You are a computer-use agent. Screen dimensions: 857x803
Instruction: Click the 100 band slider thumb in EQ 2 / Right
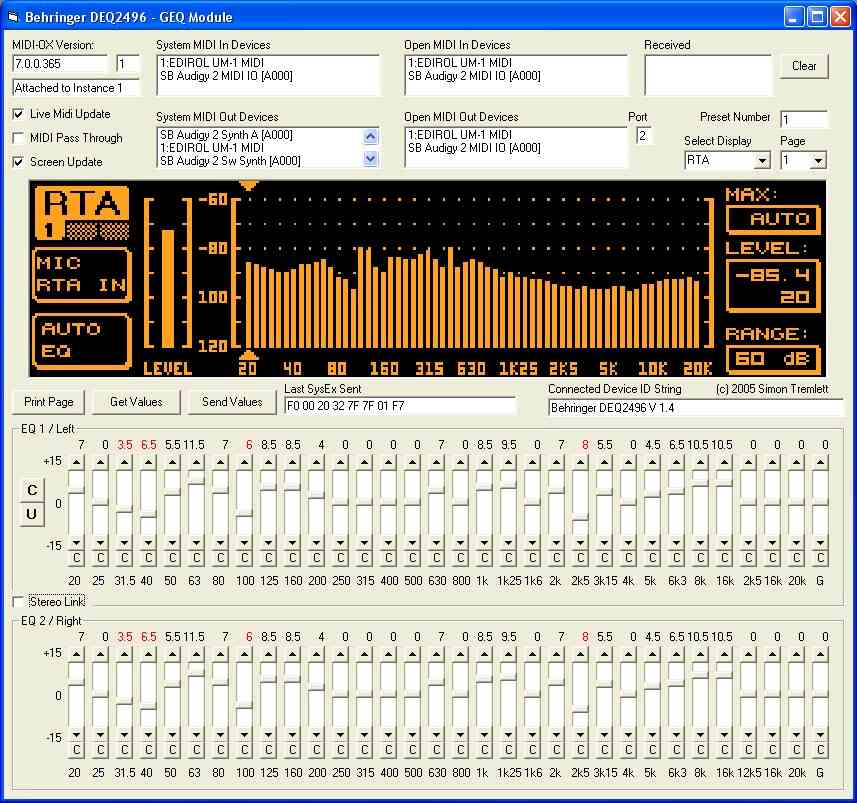244,706
